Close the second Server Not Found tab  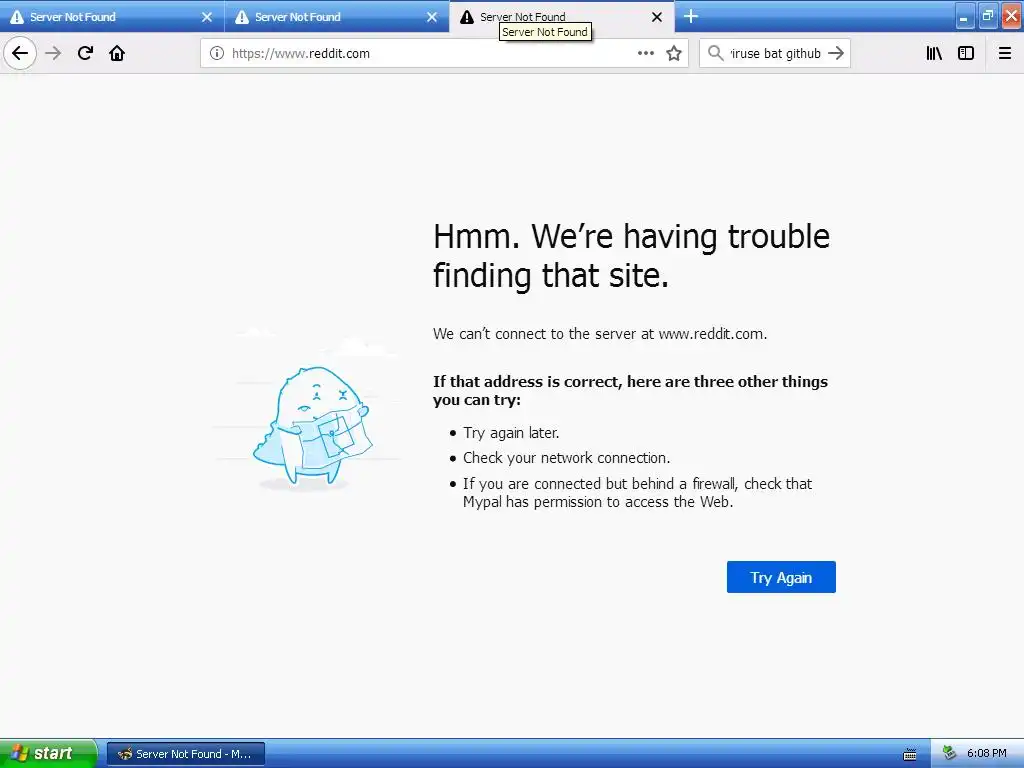click(x=432, y=17)
